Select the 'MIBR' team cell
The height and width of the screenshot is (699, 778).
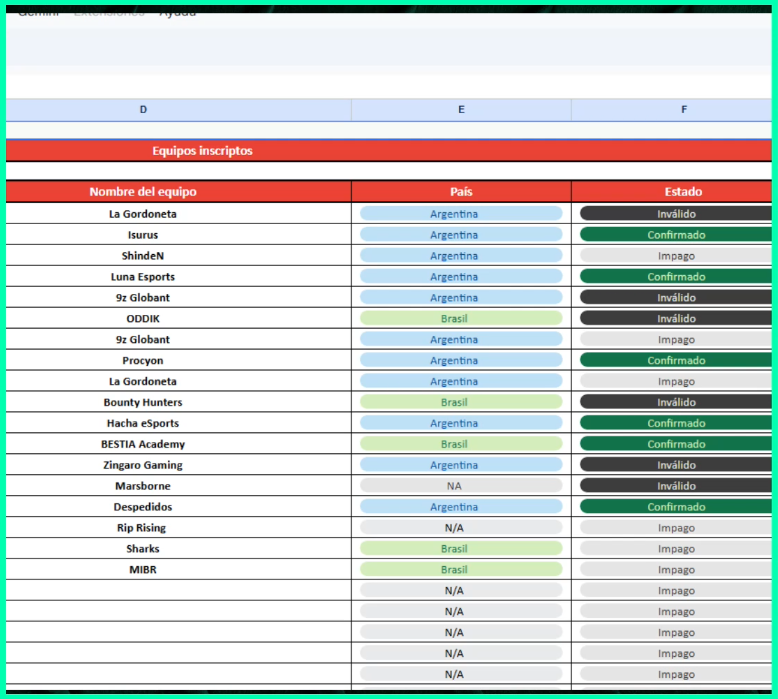pos(179,570)
